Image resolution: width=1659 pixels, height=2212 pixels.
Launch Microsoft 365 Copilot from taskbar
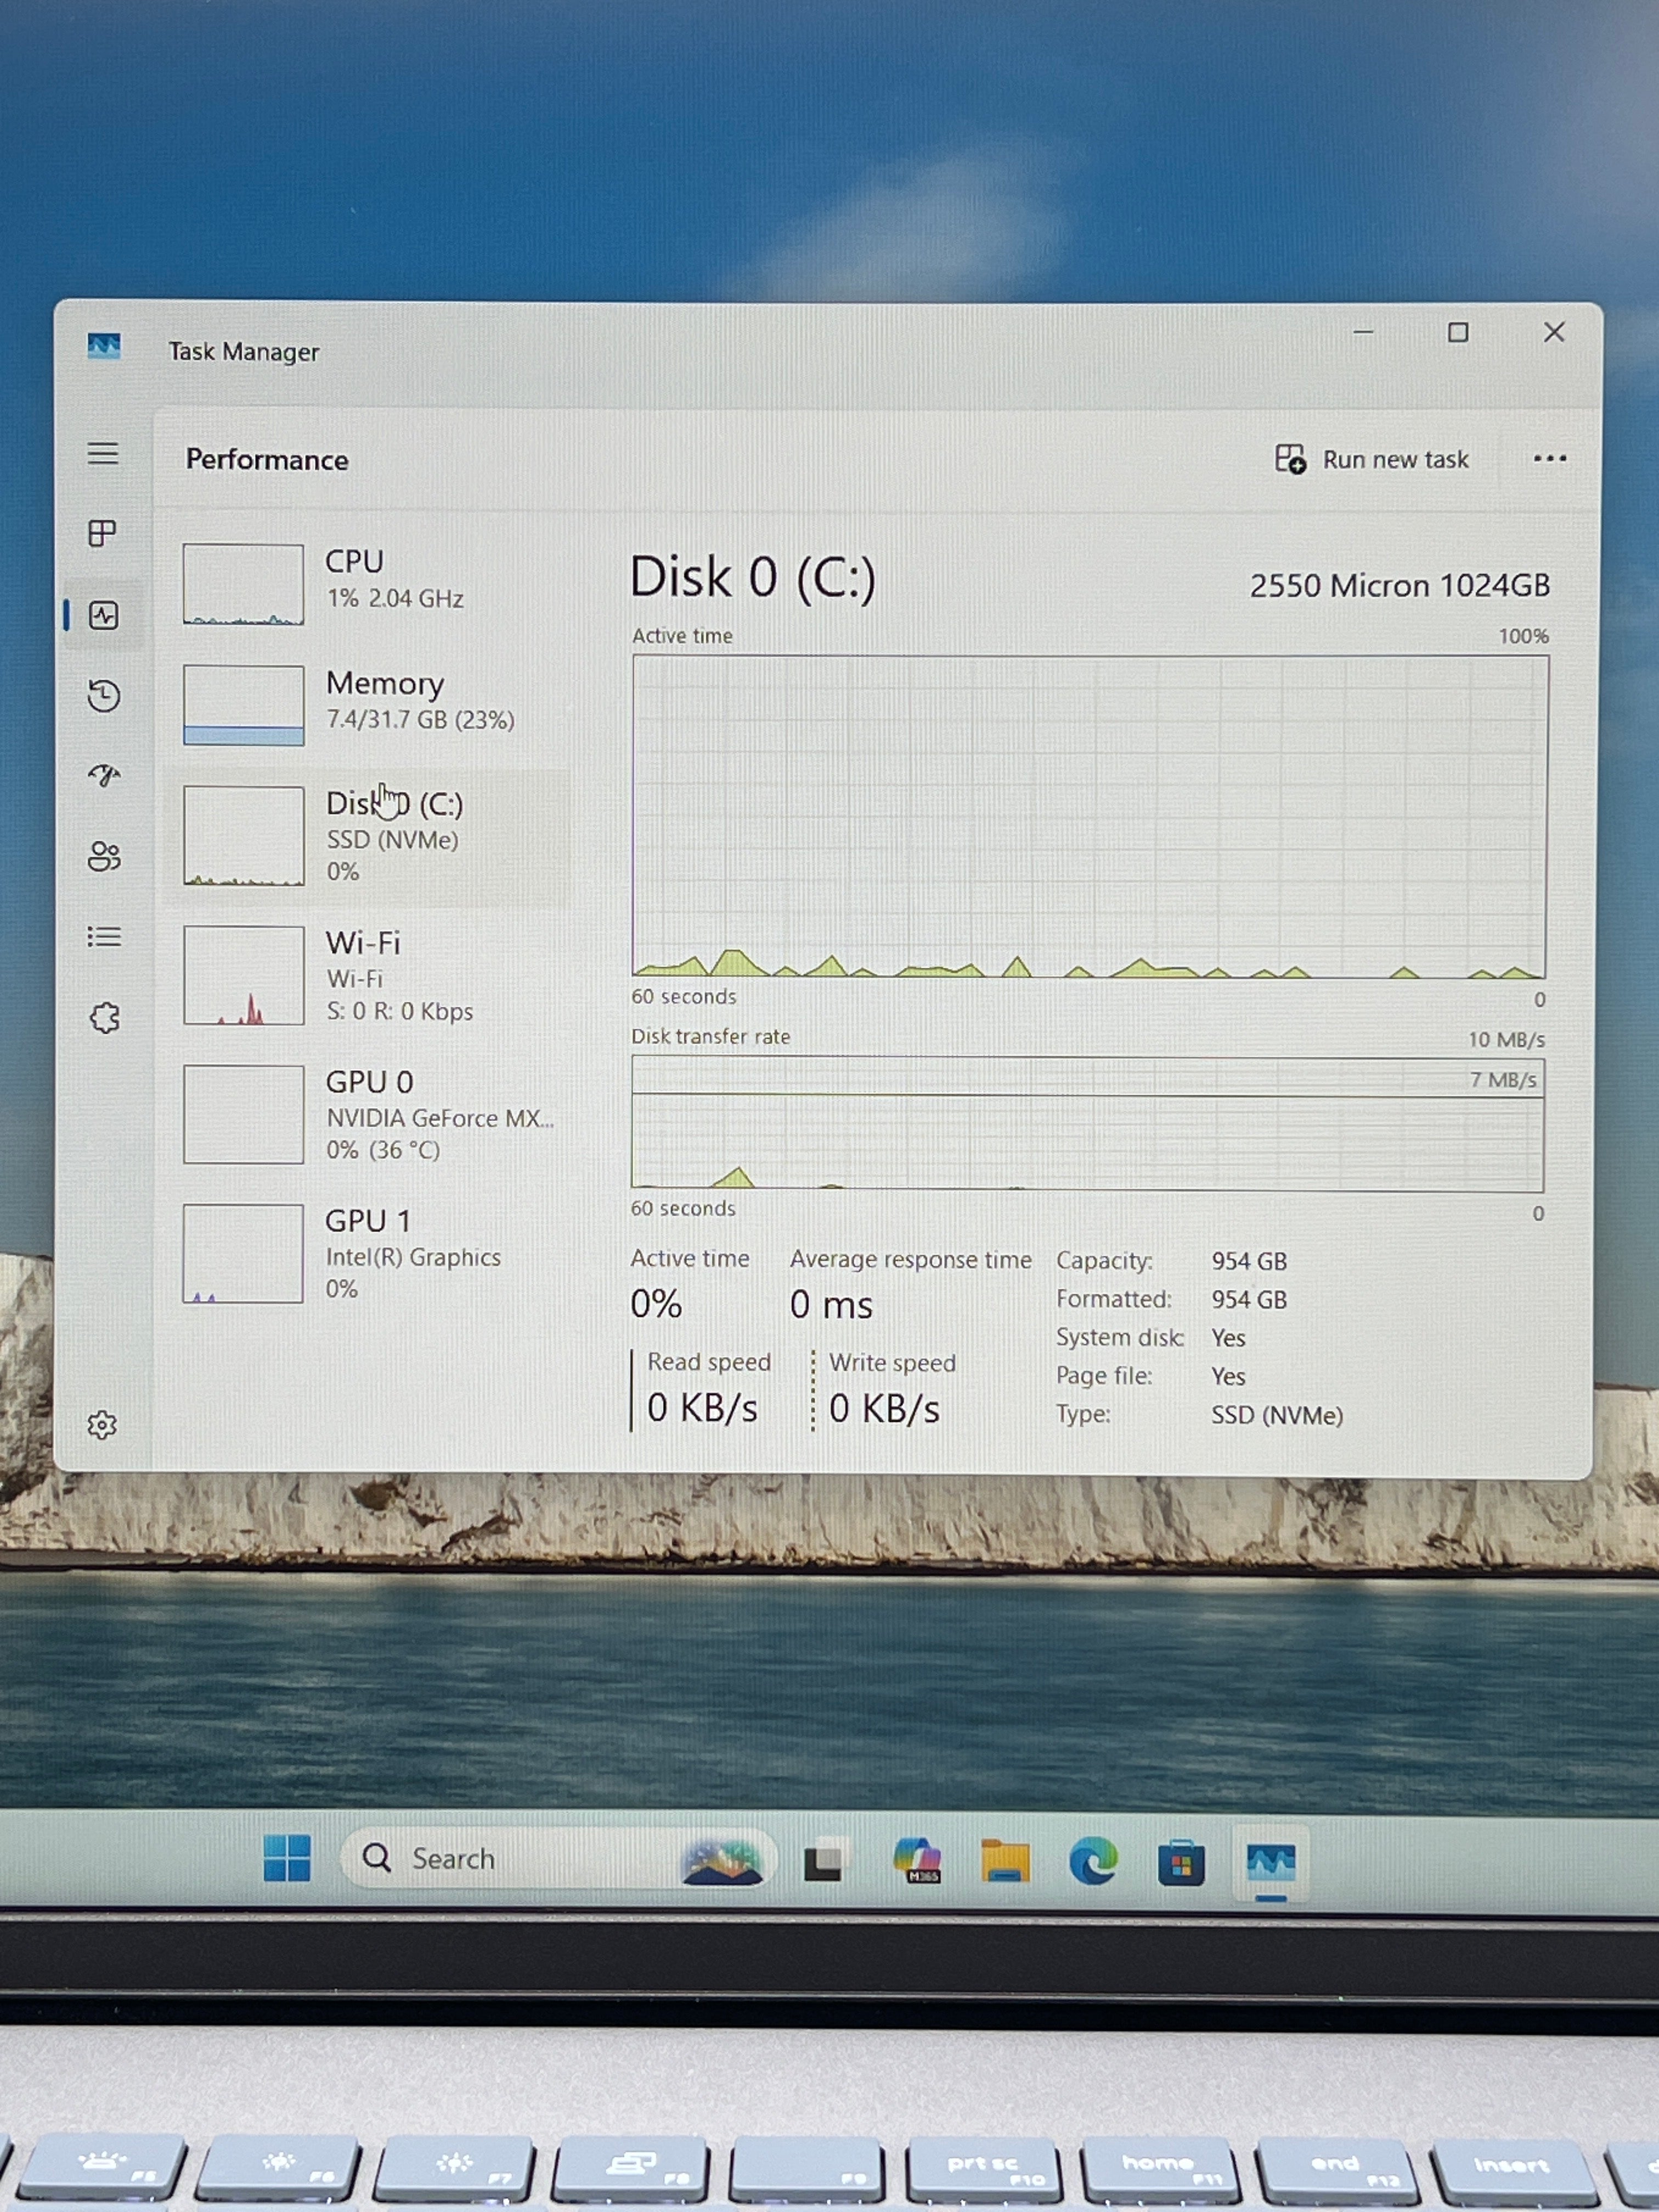point(917,1860)
